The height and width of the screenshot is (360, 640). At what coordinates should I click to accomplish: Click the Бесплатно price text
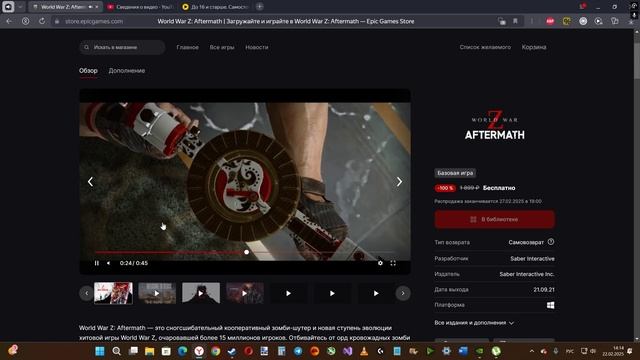(x=499, y=188)
